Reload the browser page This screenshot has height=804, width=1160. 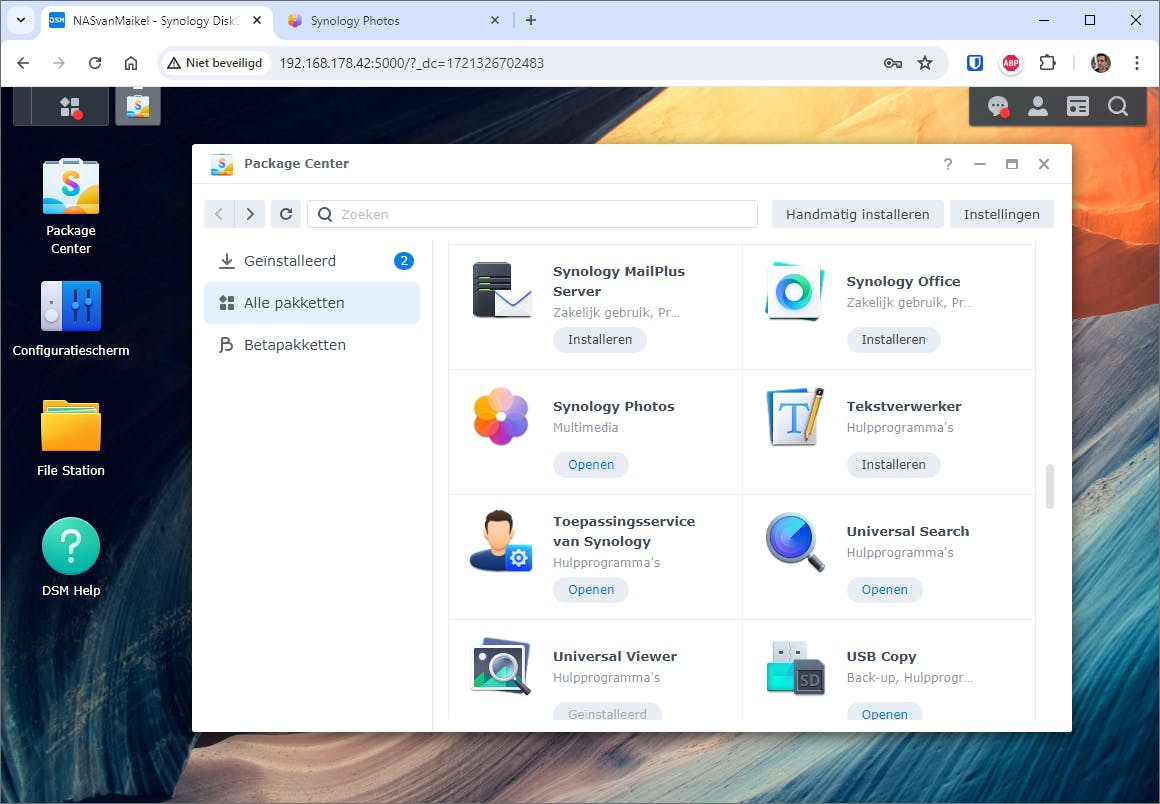(x=95, y=63)
